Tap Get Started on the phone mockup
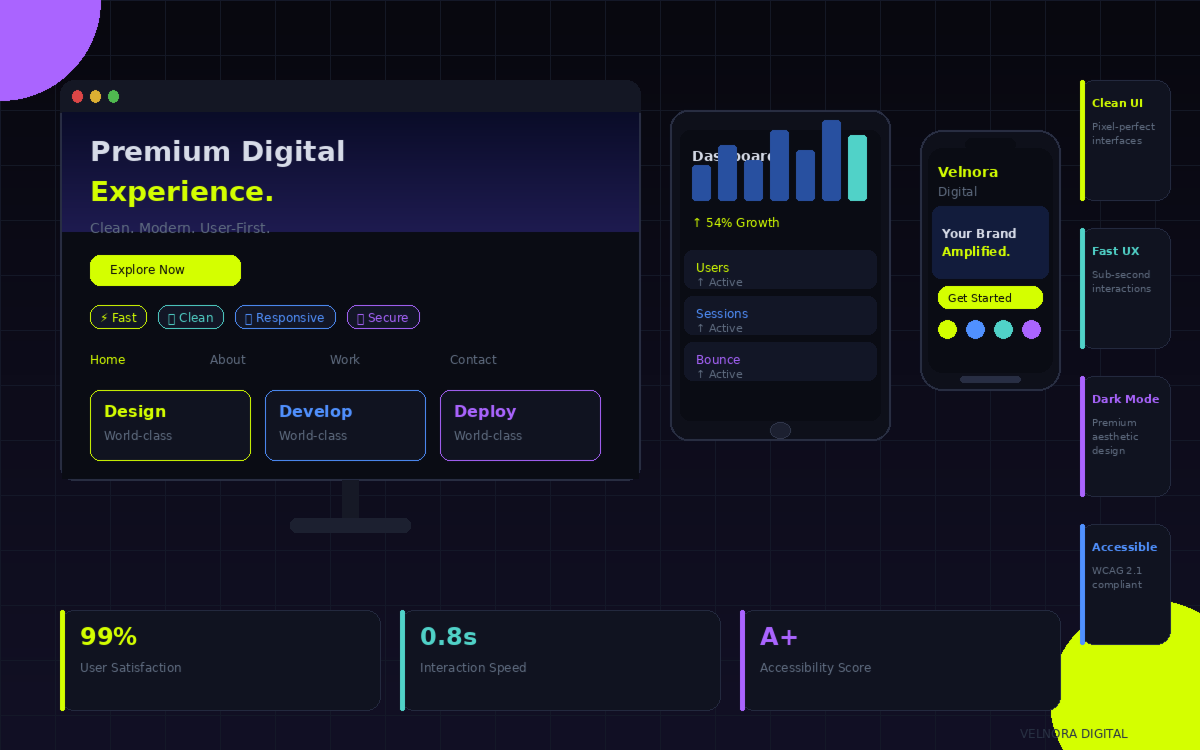The height and width of the screenshot is (750, 1200). pyautogui.click(x=990, y=298)
